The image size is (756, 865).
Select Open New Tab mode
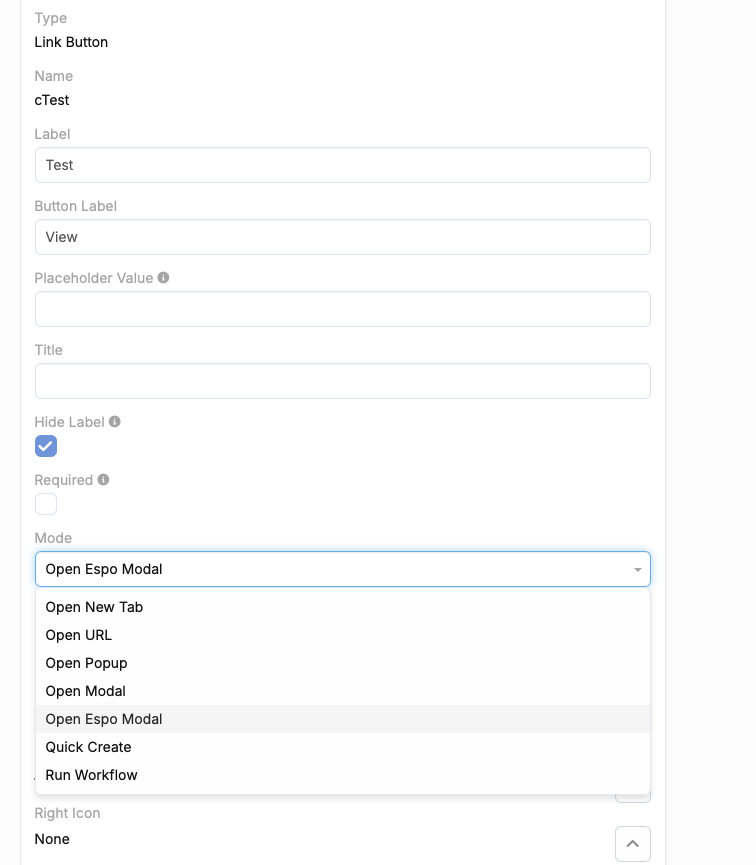point(94,607)
